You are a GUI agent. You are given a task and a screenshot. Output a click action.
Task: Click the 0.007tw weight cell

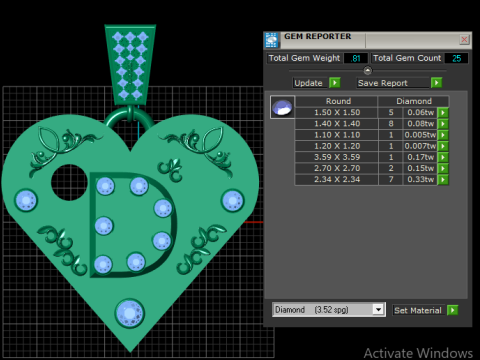point(420,146)
